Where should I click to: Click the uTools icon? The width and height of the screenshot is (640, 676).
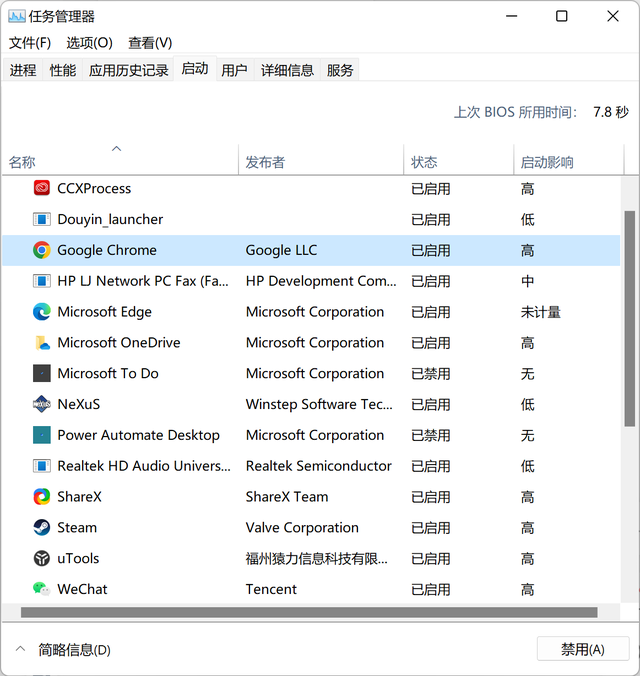(42, 558)
